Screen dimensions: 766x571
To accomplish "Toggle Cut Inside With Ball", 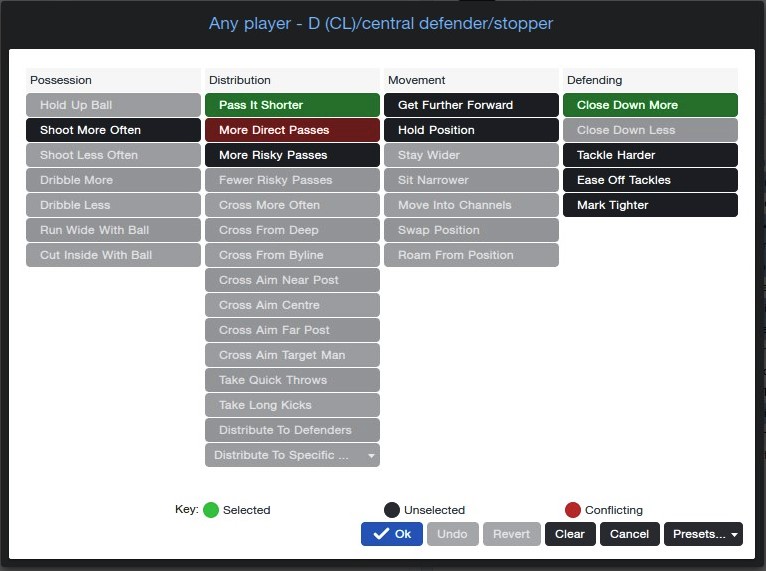I will (x=113, y=255).
